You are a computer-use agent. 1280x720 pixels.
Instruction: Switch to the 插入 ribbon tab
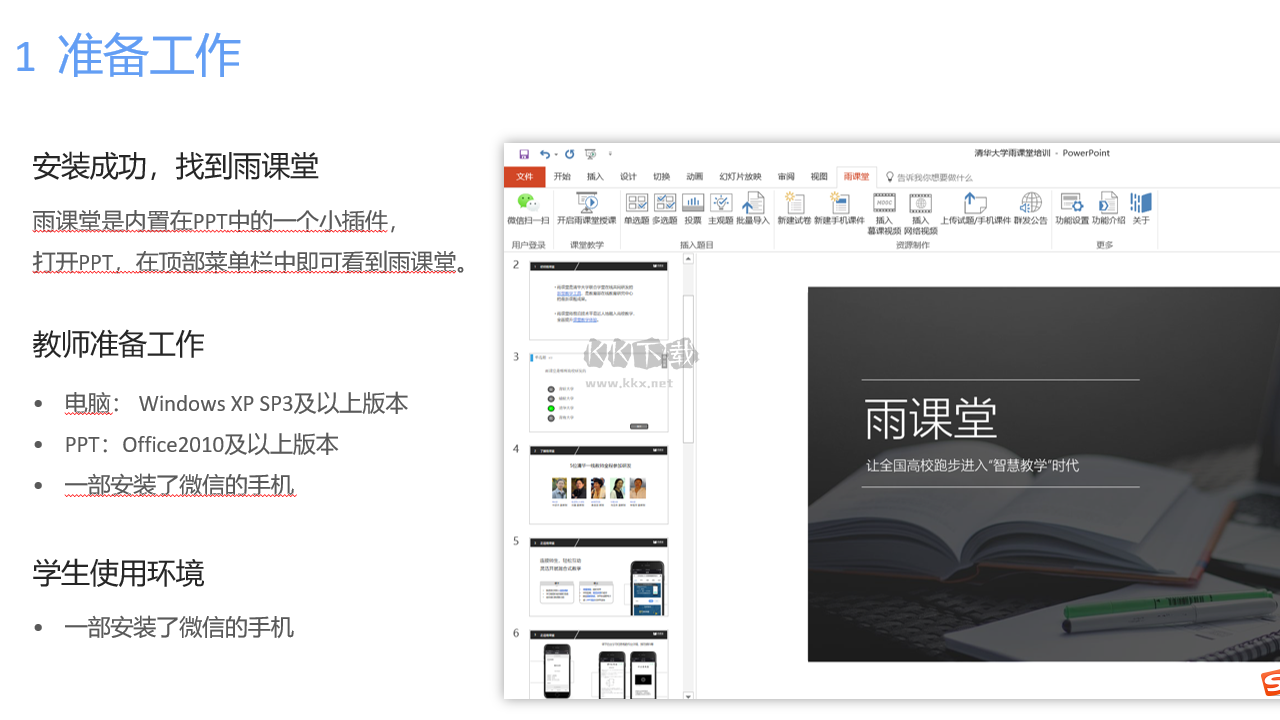pos(595,177)
